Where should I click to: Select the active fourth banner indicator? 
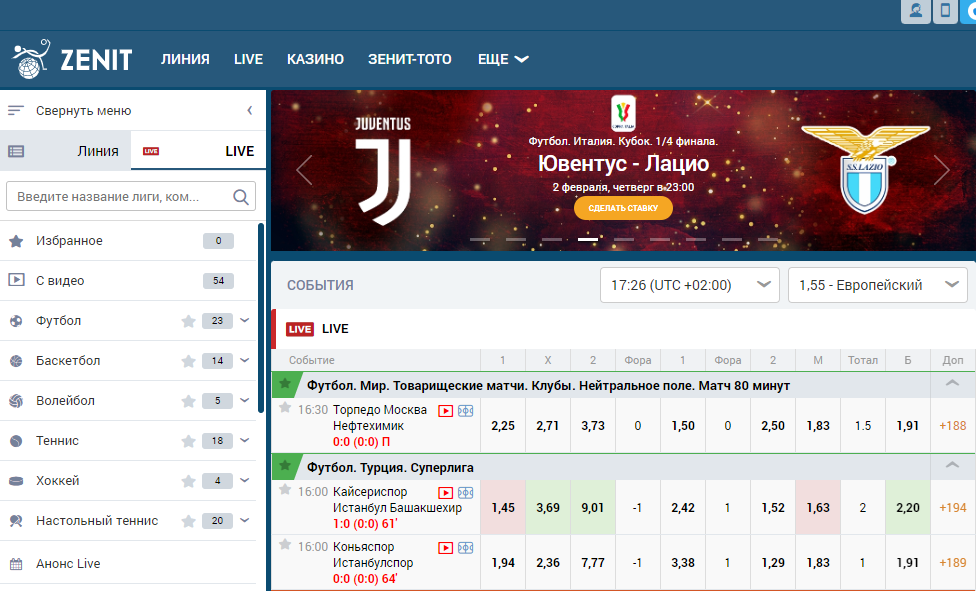pyautogui.click(x=588, y=239)
